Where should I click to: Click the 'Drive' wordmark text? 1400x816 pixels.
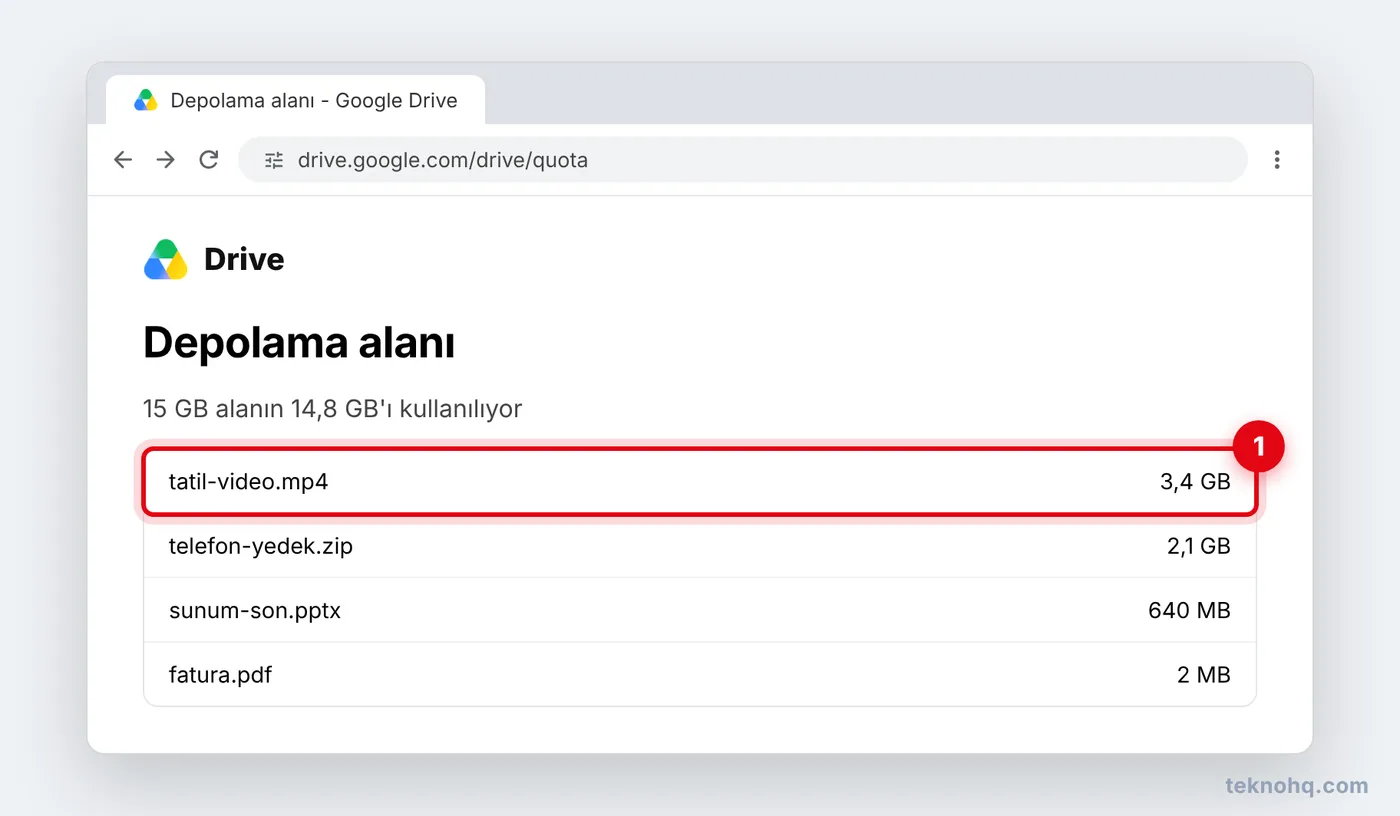(244, 260)
